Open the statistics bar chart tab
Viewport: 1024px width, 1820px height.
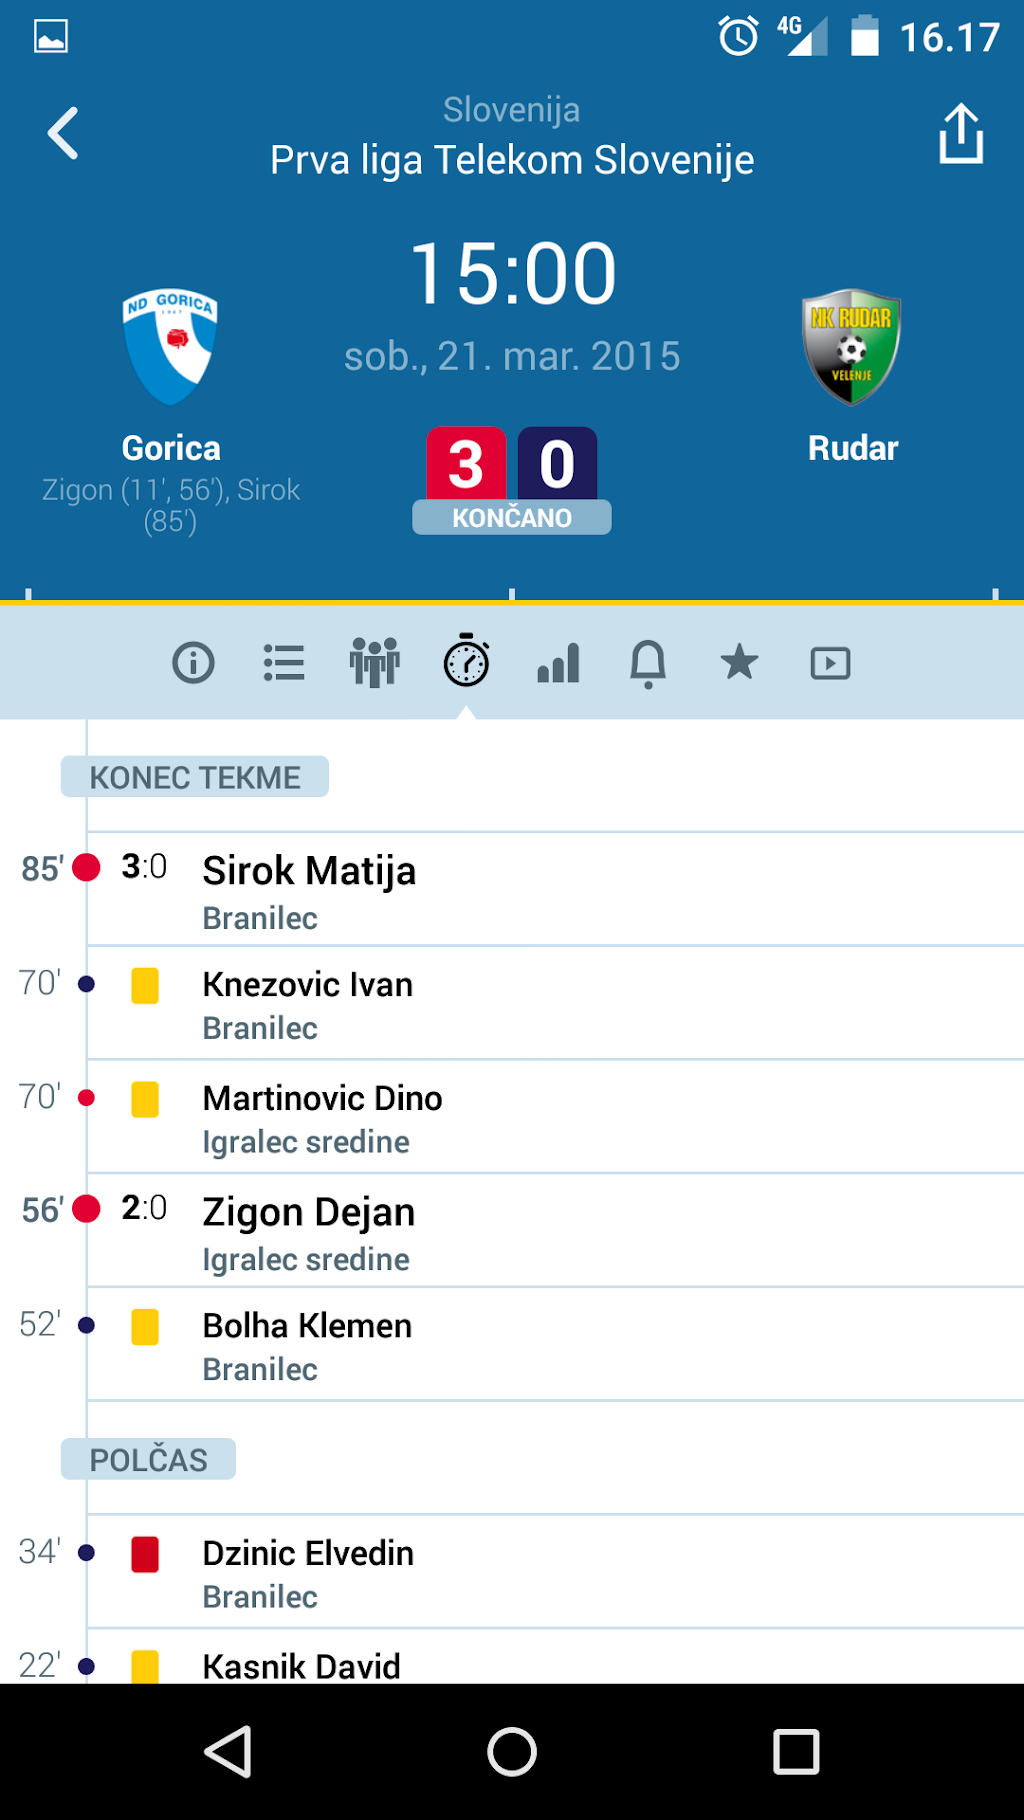[558, 663]
